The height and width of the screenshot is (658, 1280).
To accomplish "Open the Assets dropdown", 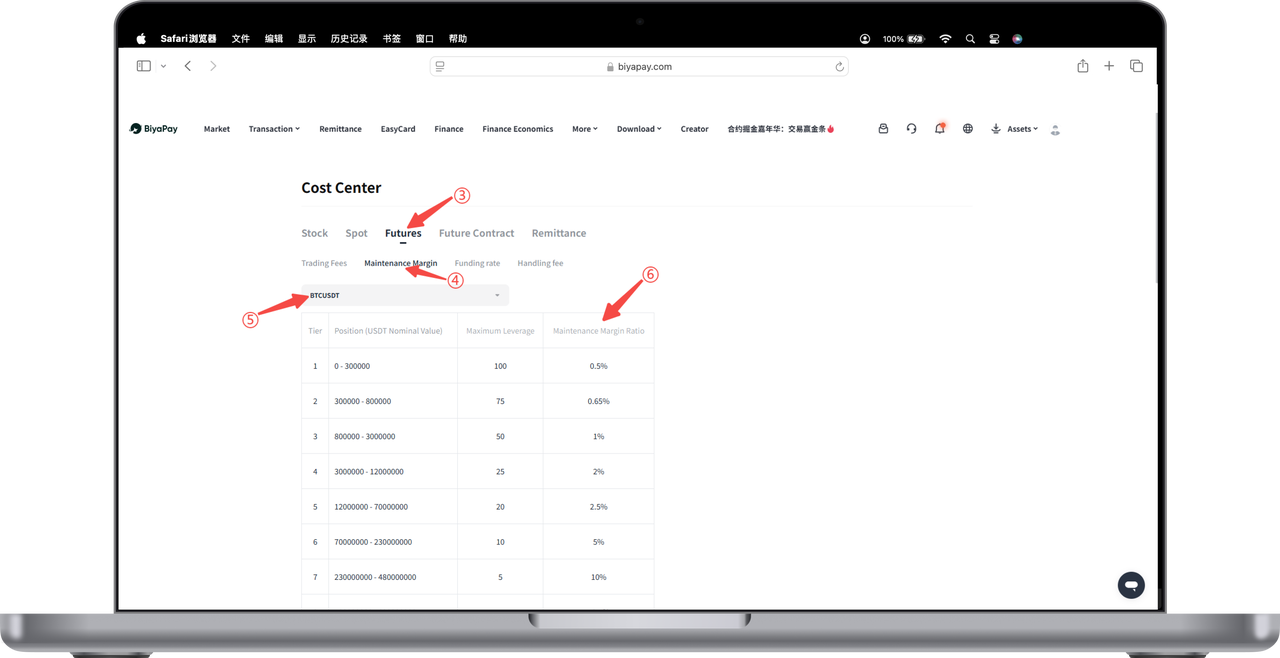I will pos(1014,129).
